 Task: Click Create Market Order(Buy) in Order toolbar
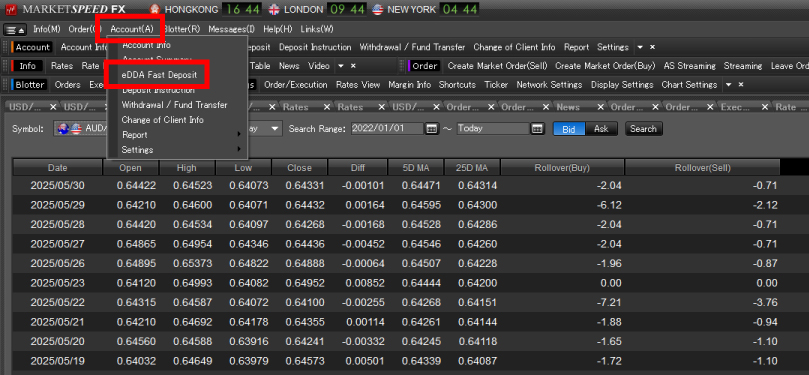tap(605, 66)
